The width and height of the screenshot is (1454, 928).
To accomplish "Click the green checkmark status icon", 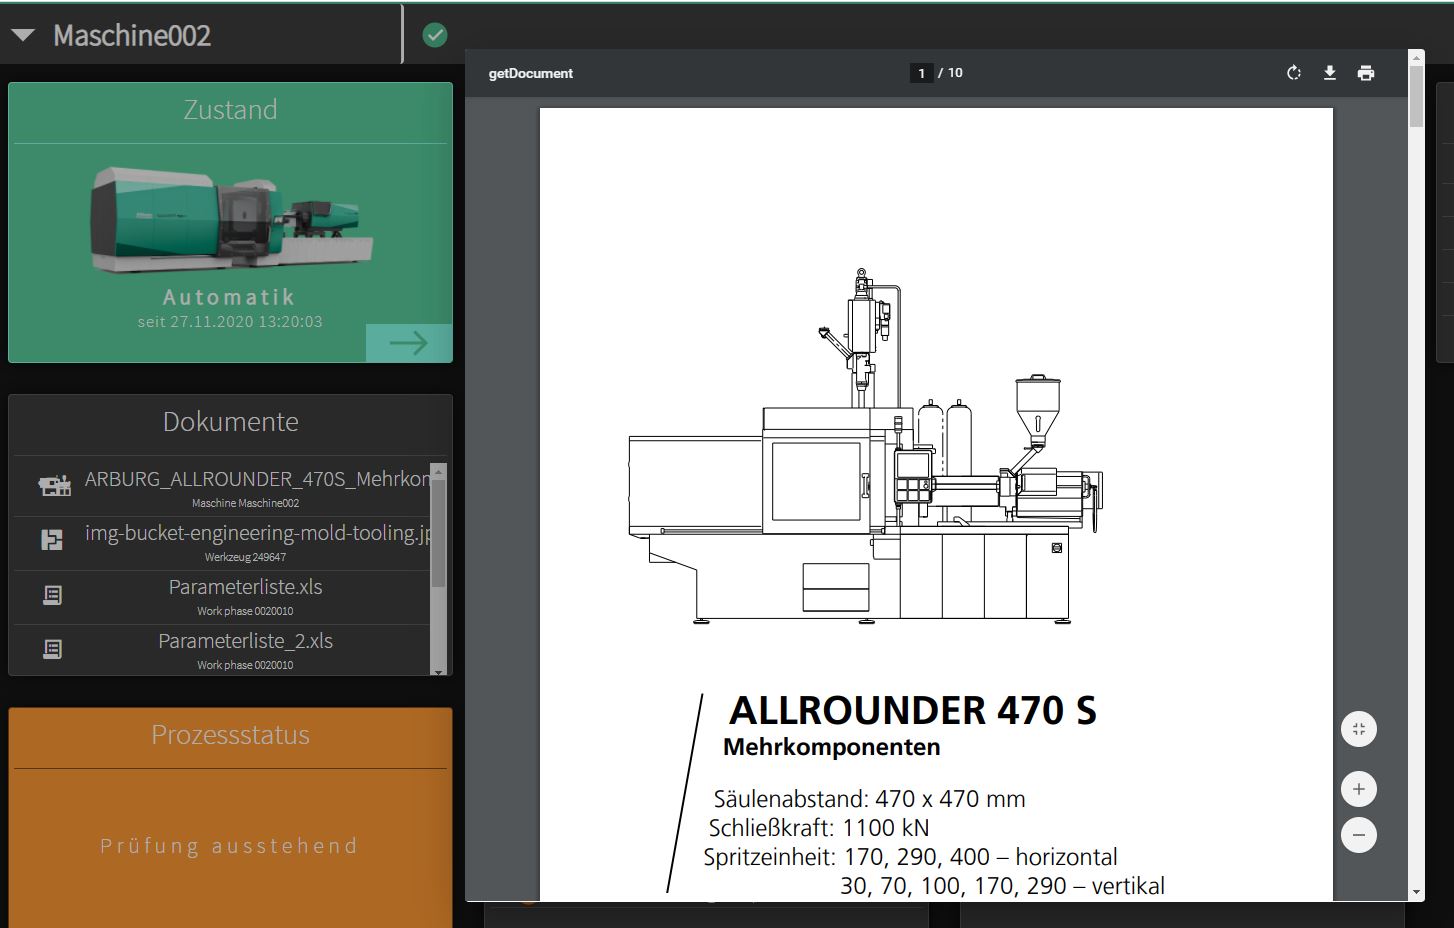I will 435,35.
